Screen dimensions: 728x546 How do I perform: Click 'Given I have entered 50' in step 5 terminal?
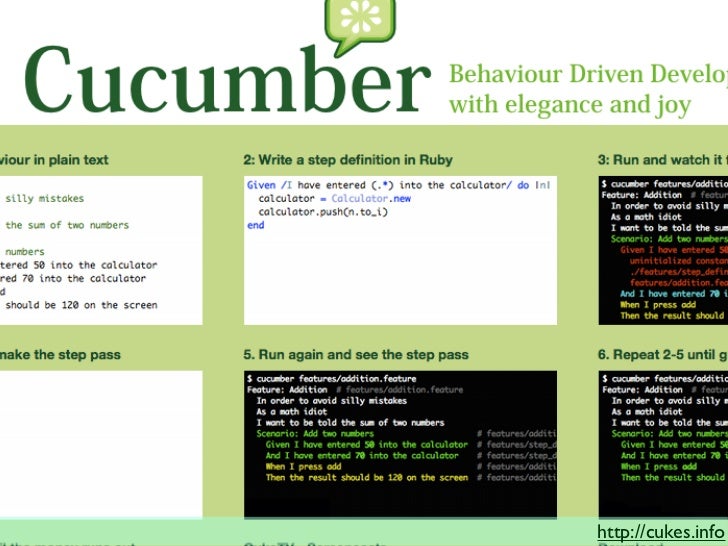367,445
